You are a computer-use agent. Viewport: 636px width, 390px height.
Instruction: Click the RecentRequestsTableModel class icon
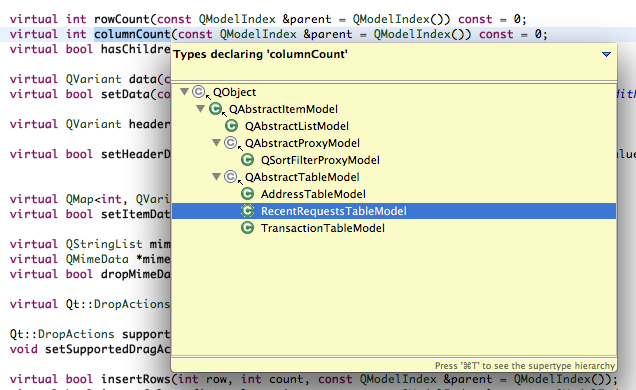pos(247,211)
